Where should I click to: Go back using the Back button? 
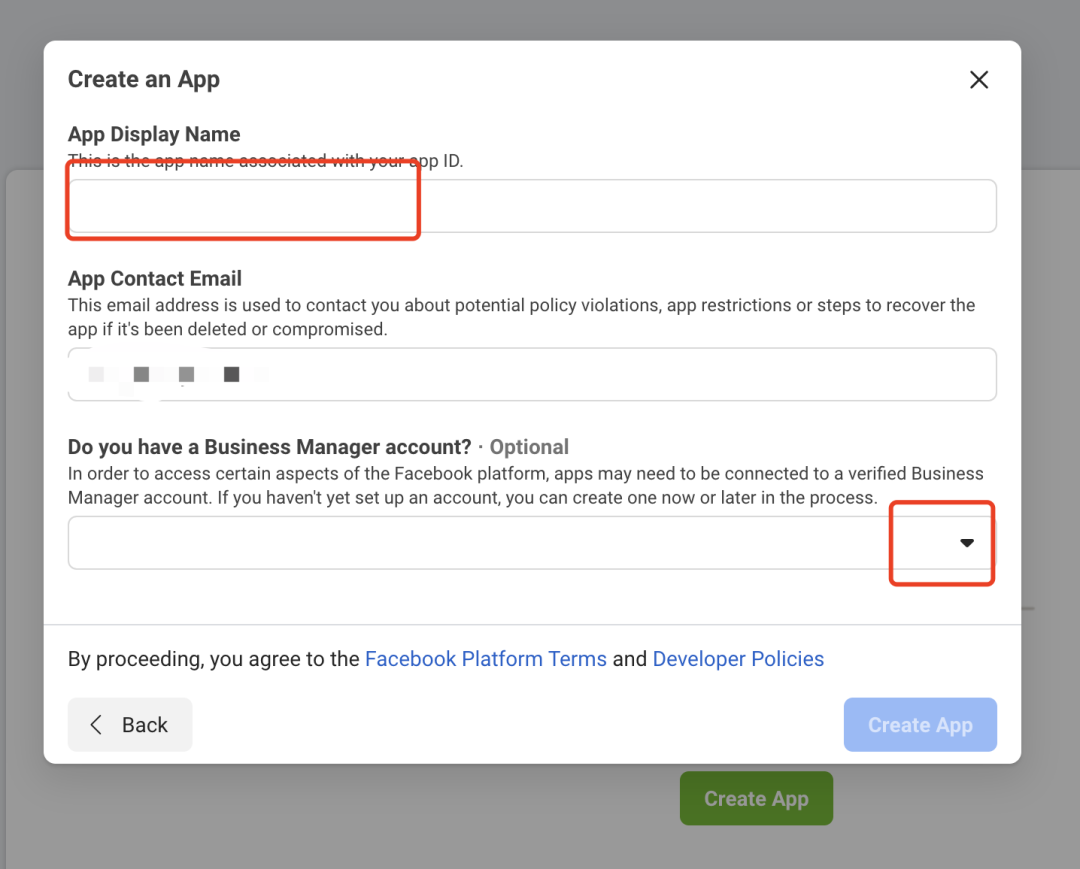(x=130, y=725)
